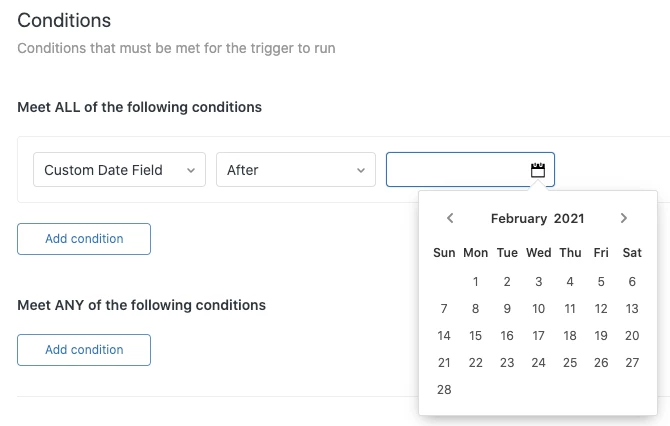Select February 6 in the calendar
This screenshot has width=670, height=426.
pyautogui.click(x=632, y=282)
